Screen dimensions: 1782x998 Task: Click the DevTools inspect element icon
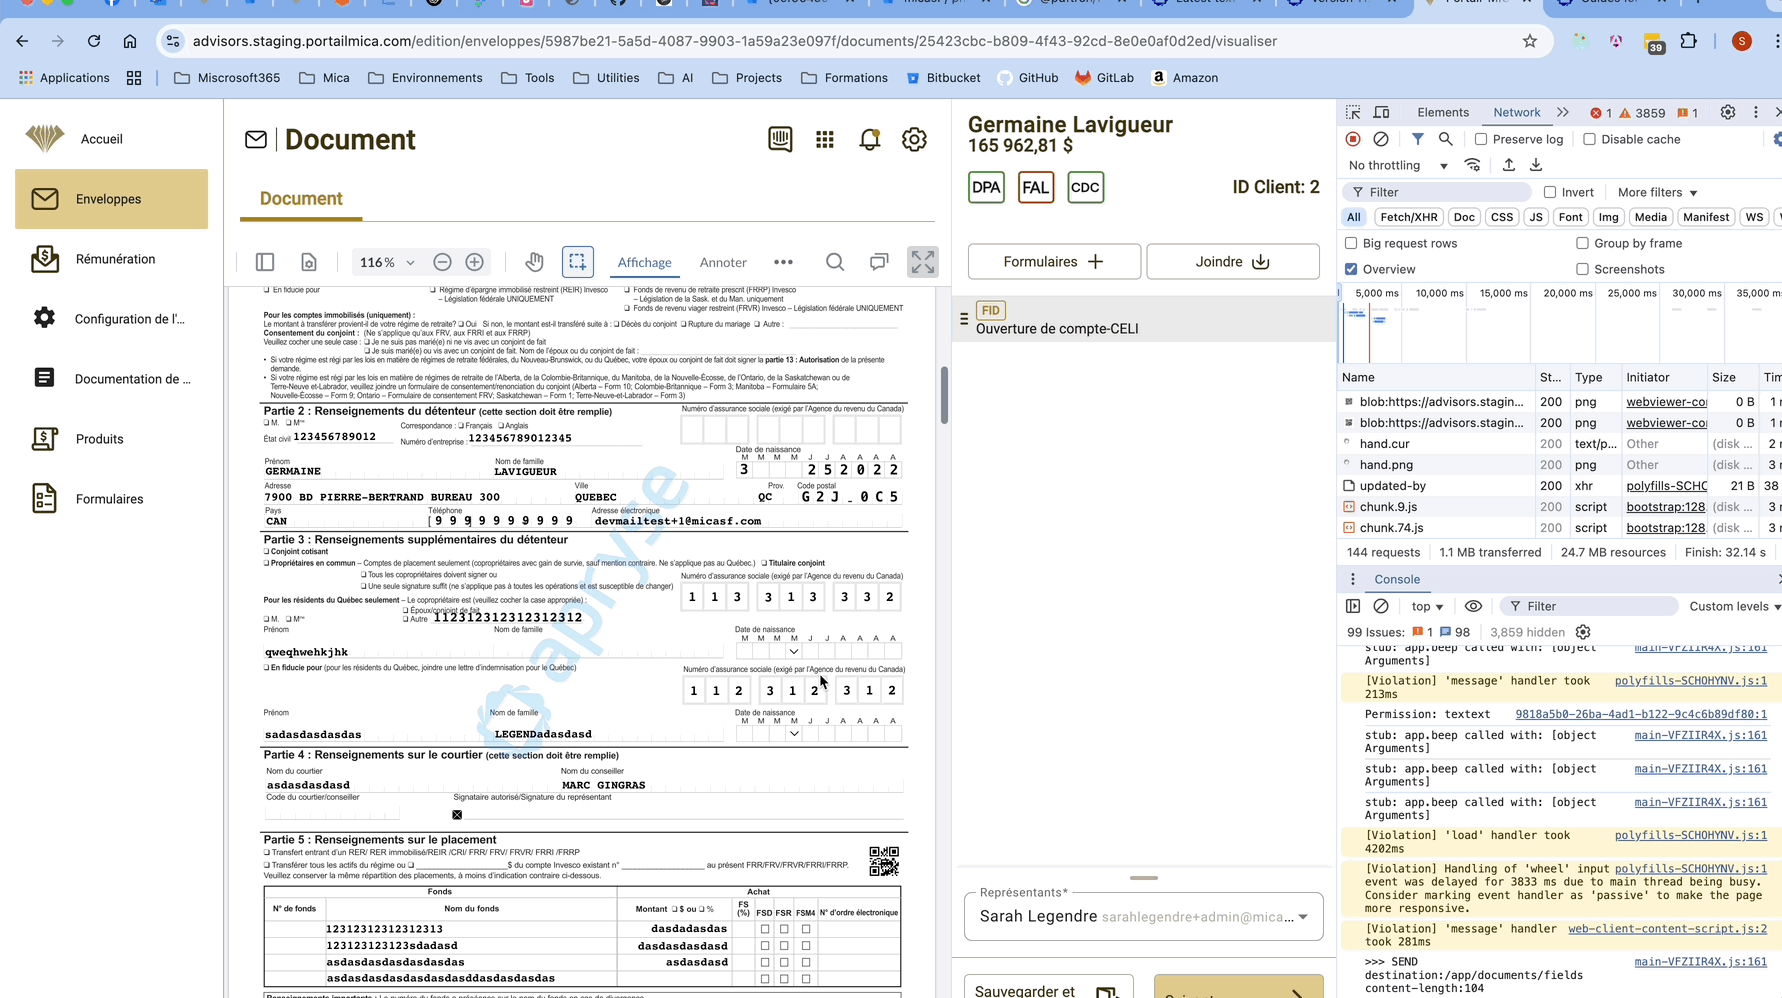1353,112
